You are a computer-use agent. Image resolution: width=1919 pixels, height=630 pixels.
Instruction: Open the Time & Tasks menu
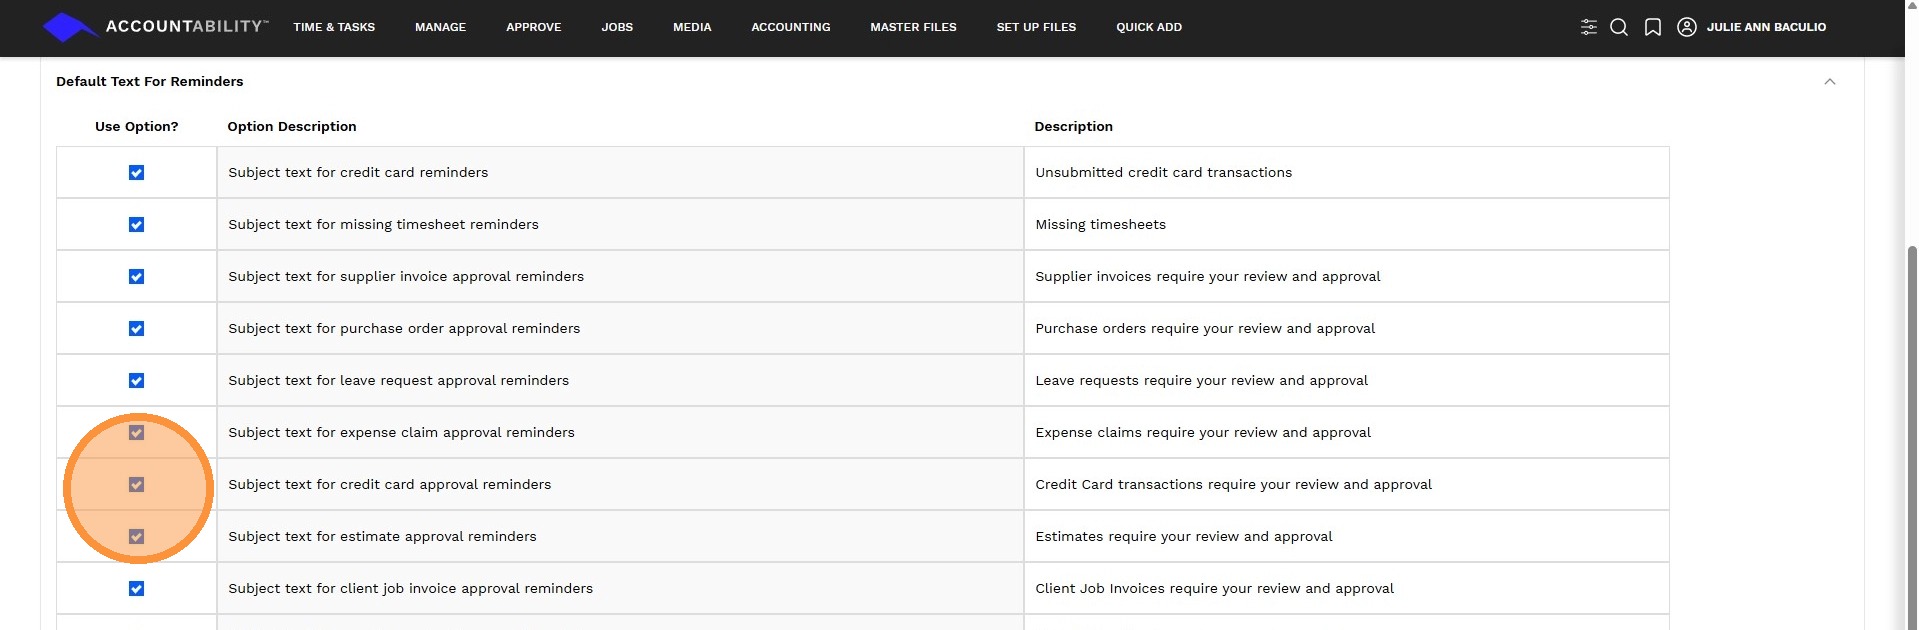coord(334,27)
